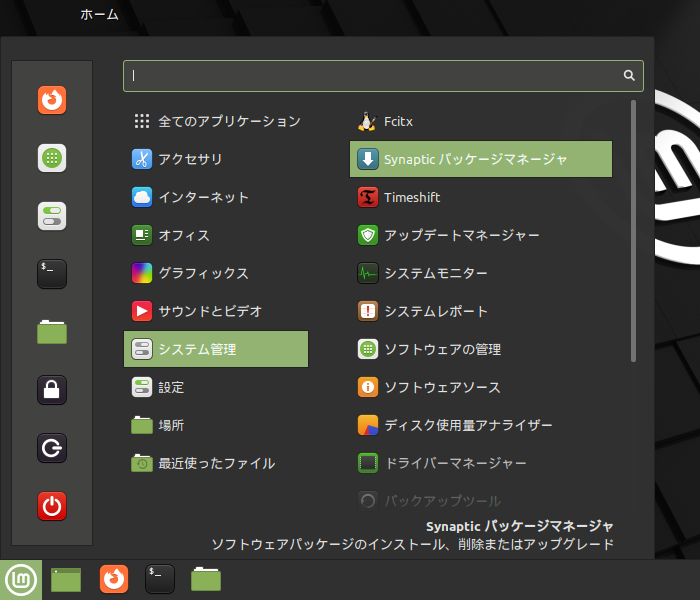Focus the menu search field

[383, 76]
